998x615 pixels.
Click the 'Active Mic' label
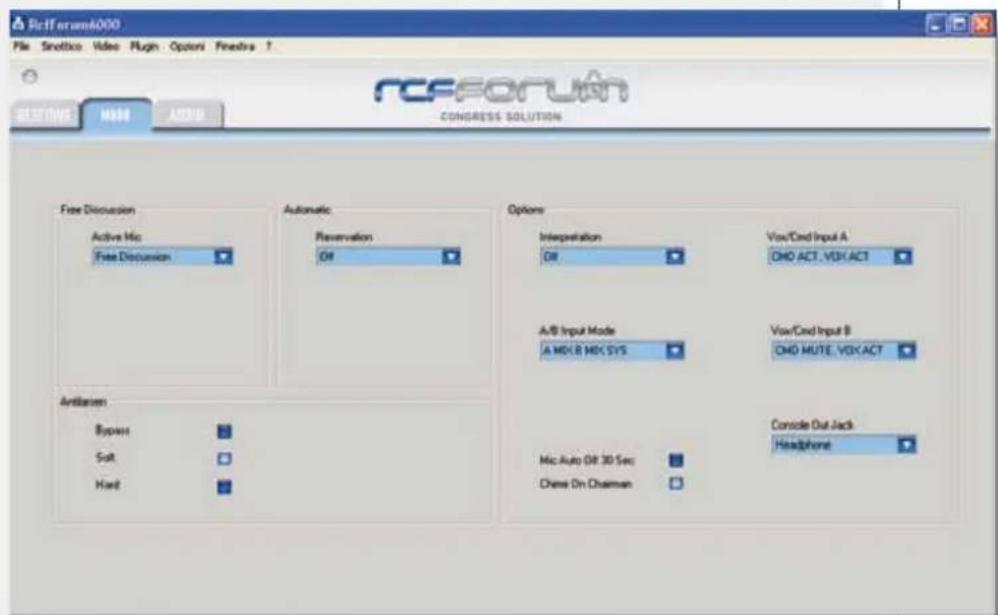coord(116,237)
